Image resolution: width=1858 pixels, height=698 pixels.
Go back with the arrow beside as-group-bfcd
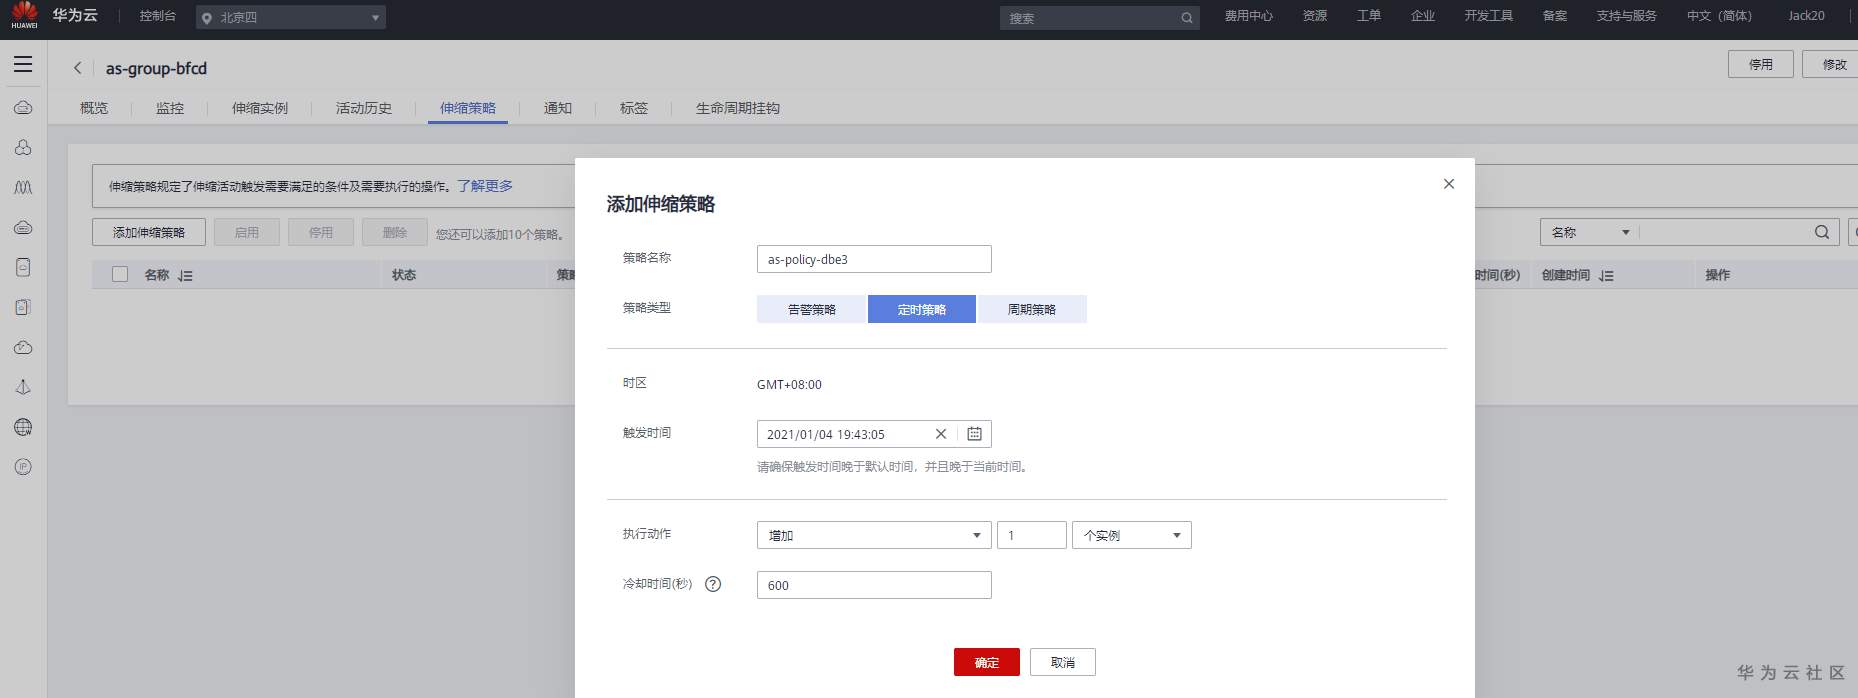(77, 68)
